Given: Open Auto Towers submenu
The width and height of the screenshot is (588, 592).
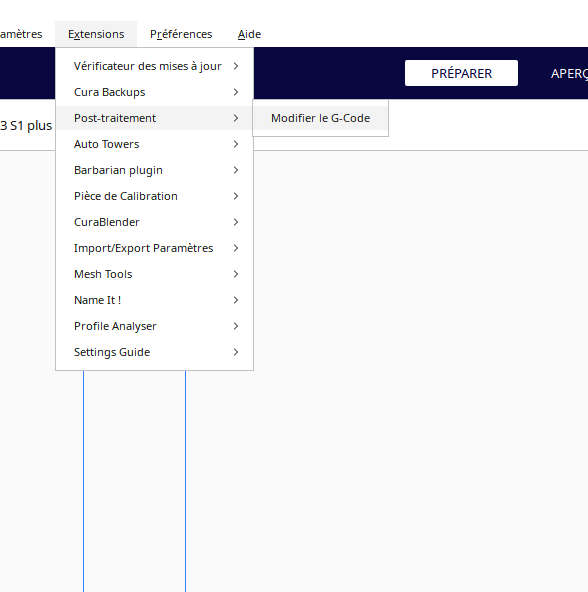Looking at the screenshot, I should 154,144.
